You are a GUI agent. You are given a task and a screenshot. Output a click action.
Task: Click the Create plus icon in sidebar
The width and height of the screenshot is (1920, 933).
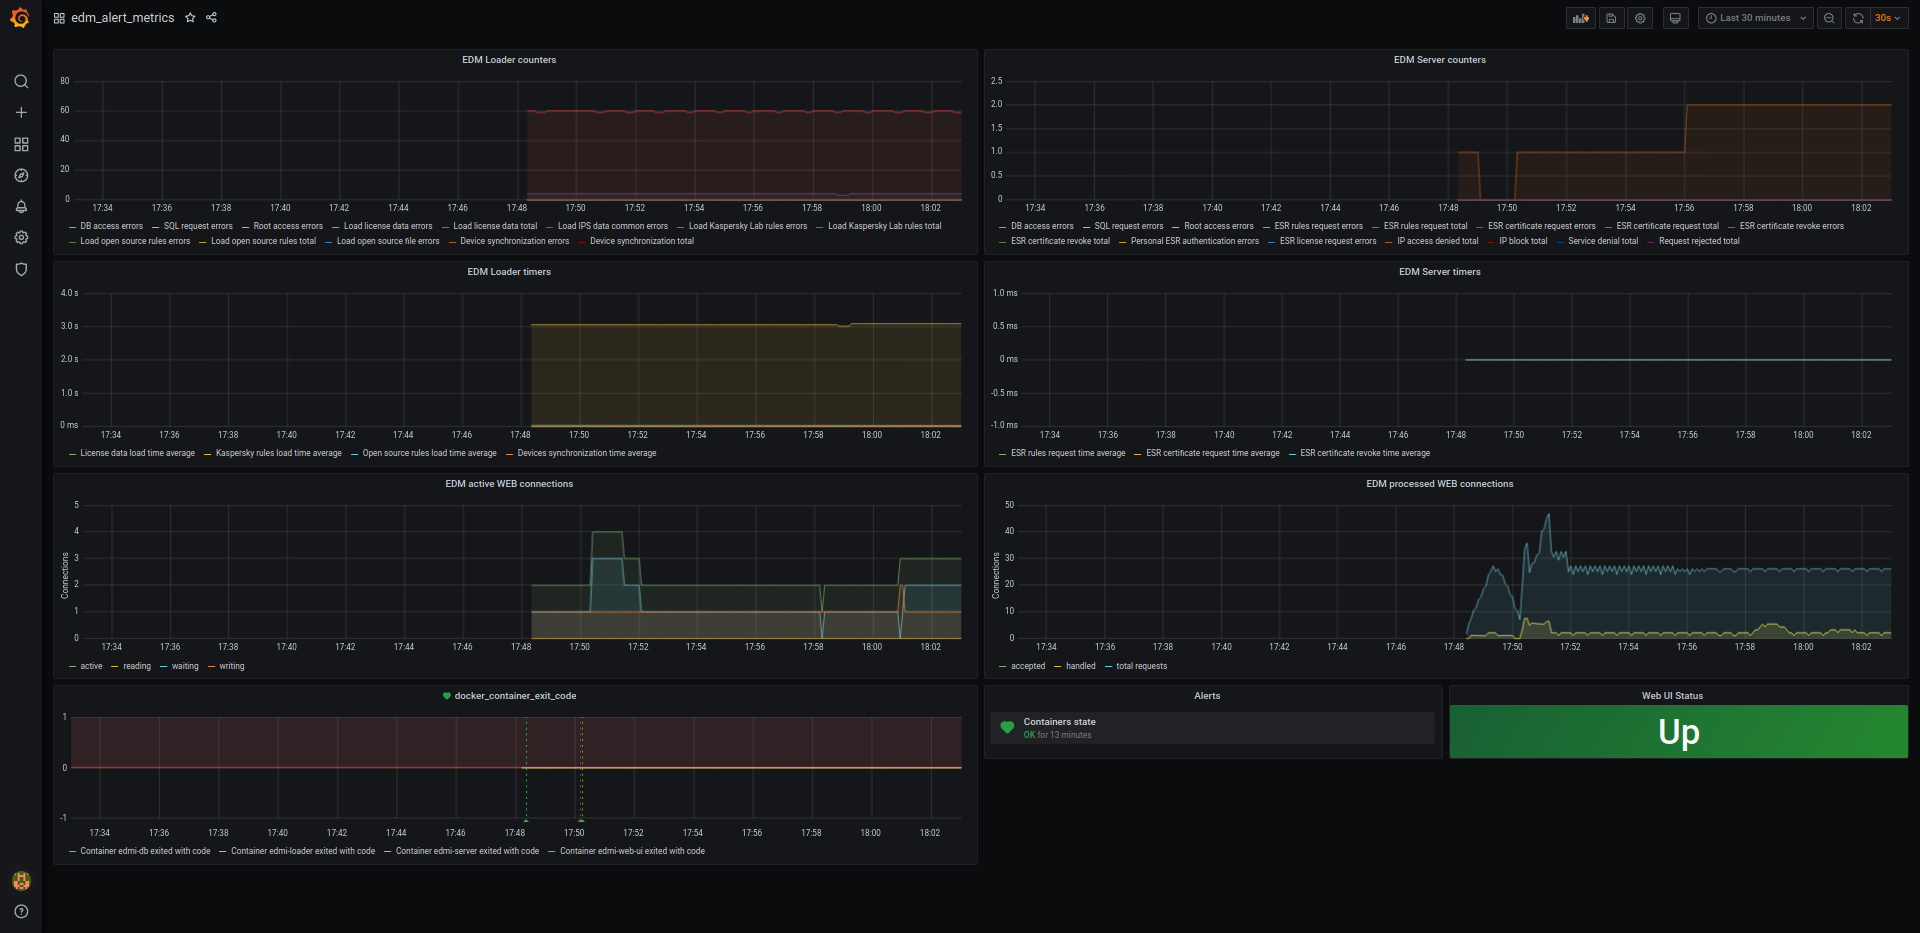[x=21, y=113]
